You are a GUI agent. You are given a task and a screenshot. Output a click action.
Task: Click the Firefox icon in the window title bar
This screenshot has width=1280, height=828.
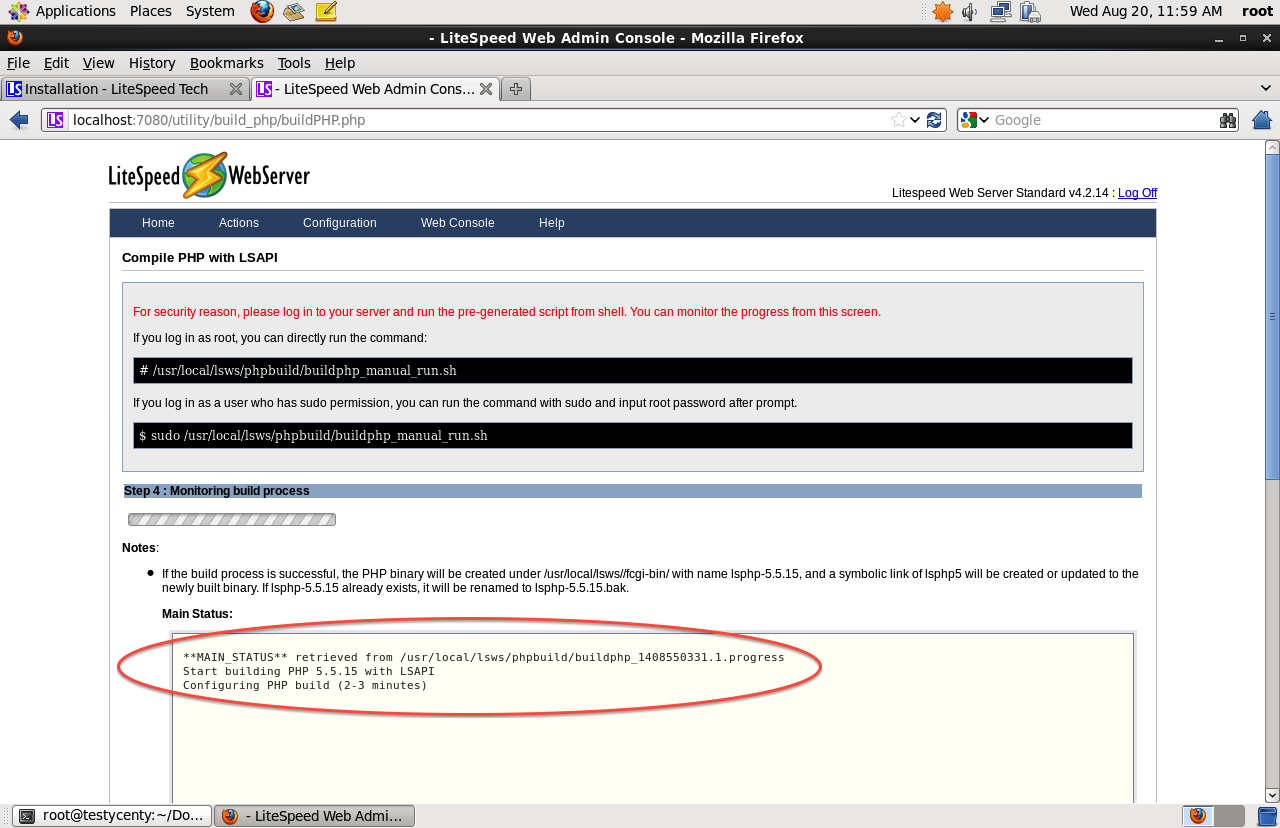pos(14,38)
